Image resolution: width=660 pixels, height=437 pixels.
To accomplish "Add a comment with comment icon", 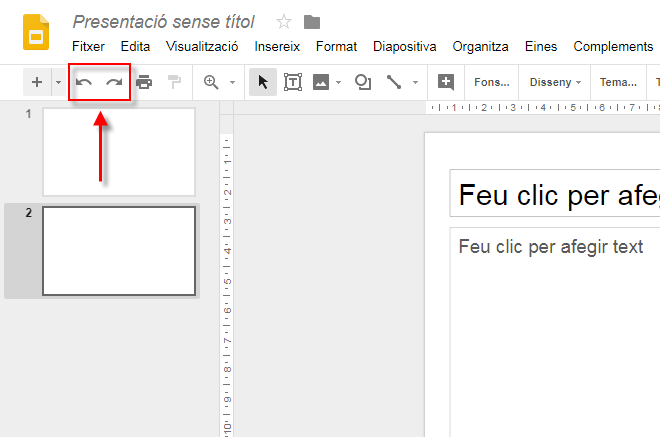I will [446, 82].
